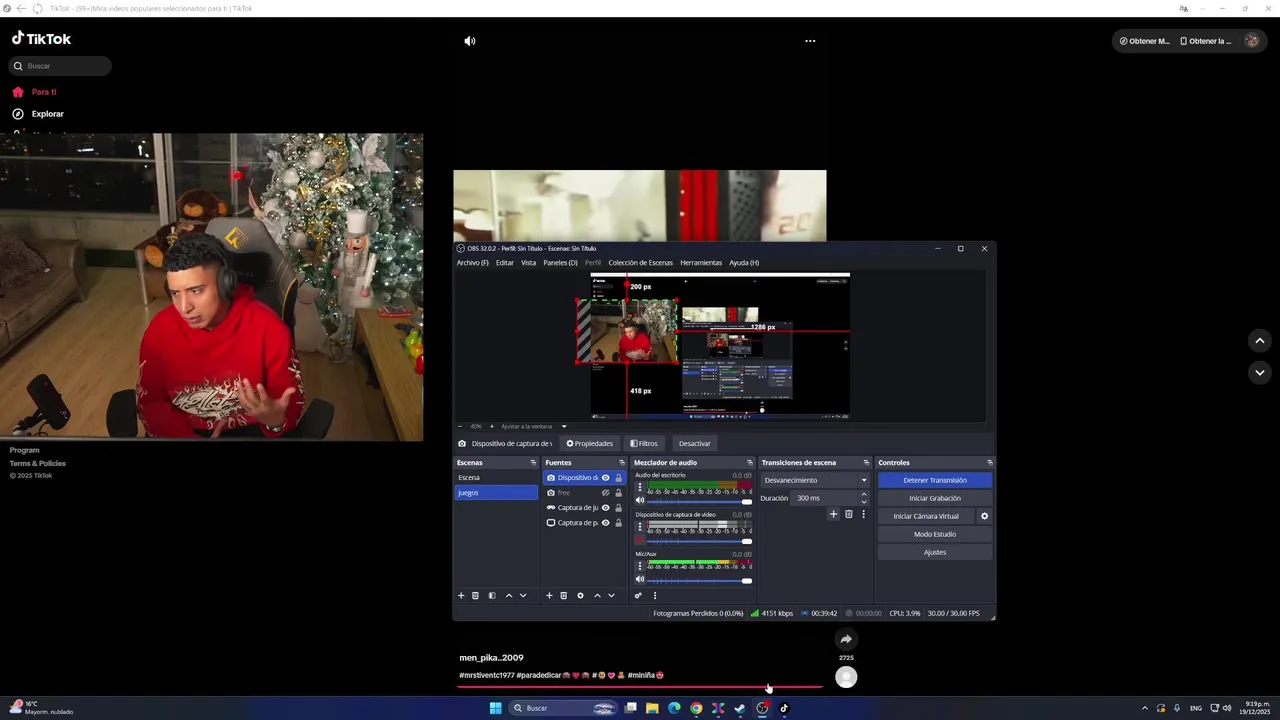Open transition properties three-dot menu

point(863,514)
